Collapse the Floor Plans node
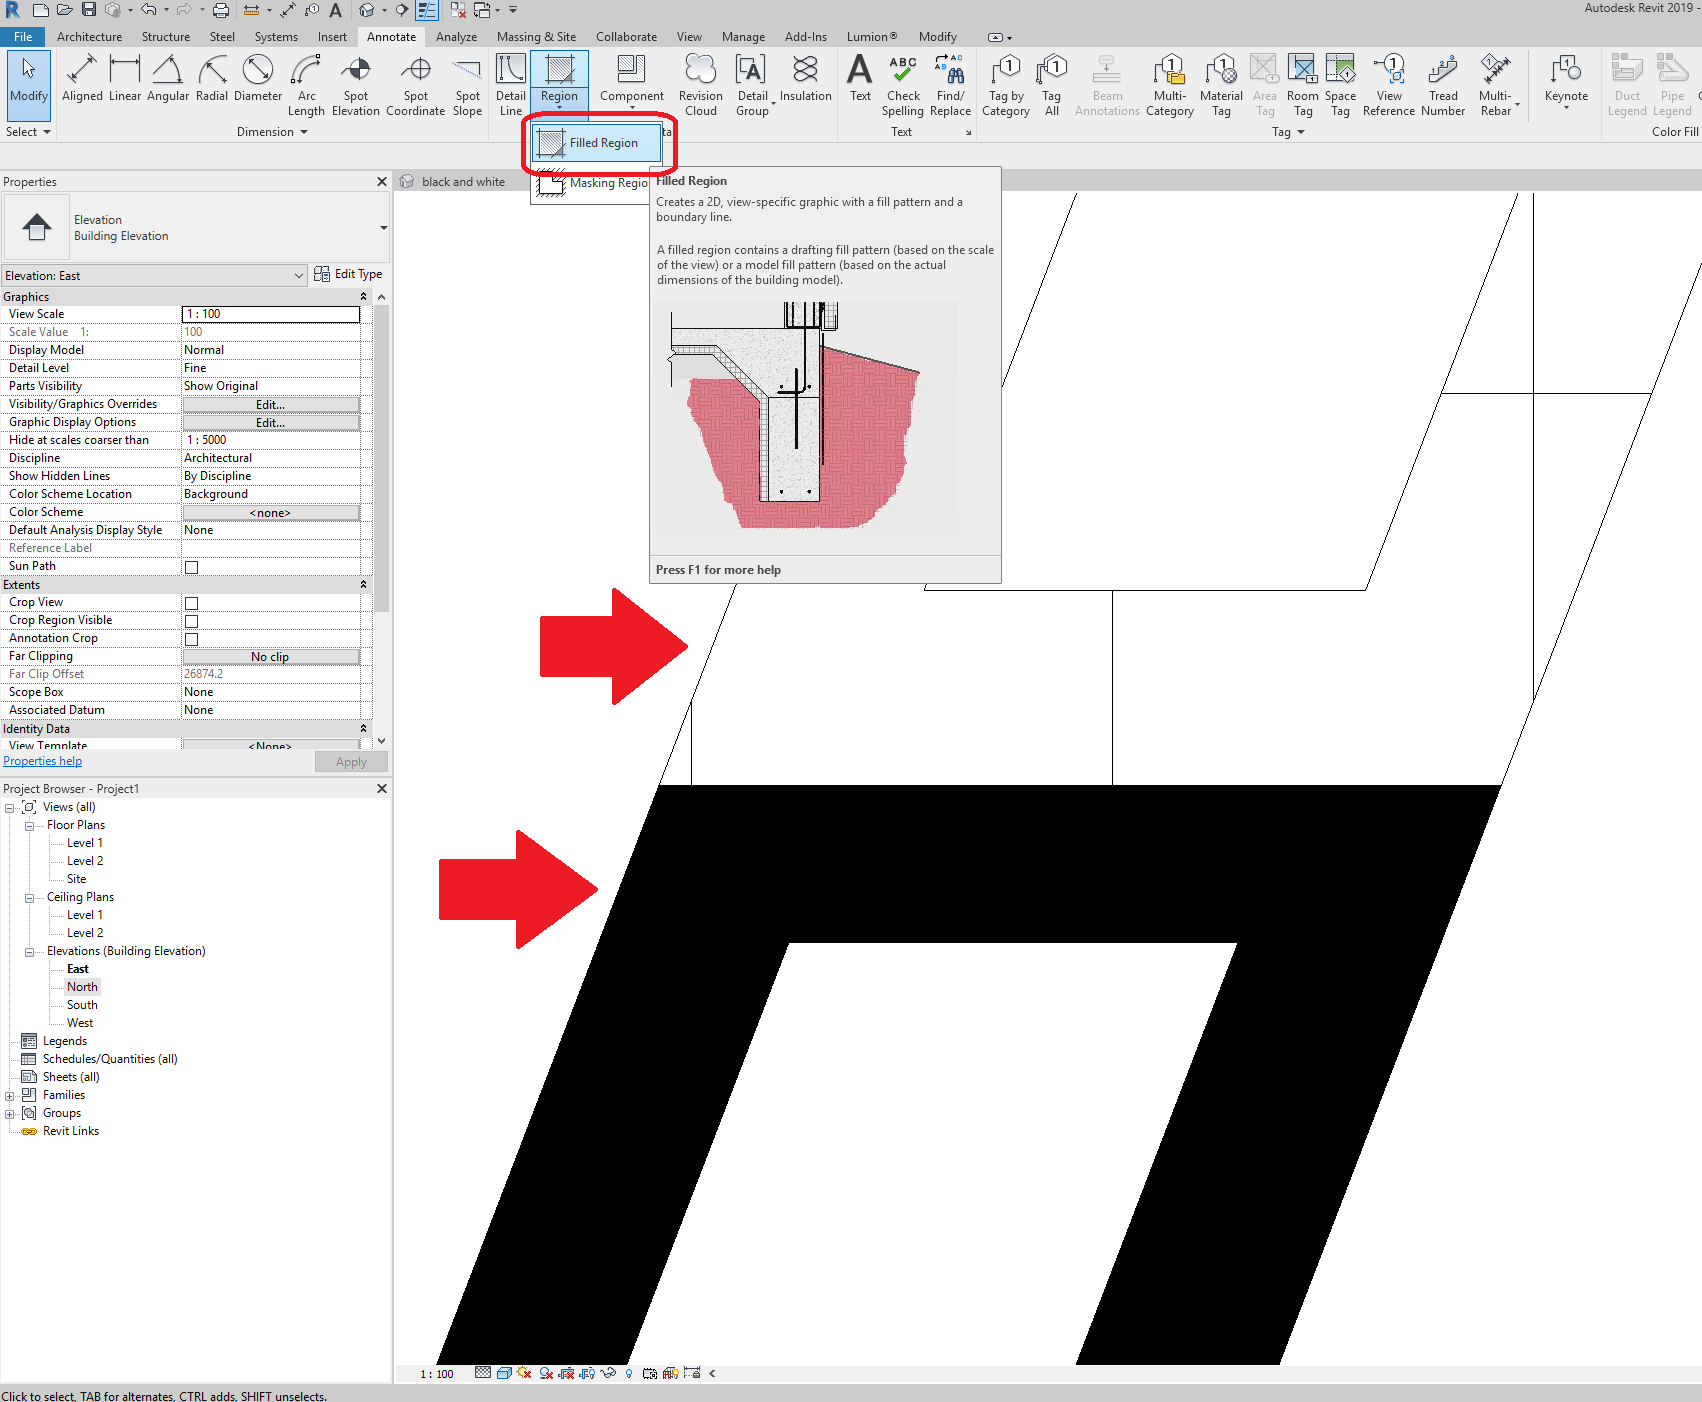 [x=29, y=824]
